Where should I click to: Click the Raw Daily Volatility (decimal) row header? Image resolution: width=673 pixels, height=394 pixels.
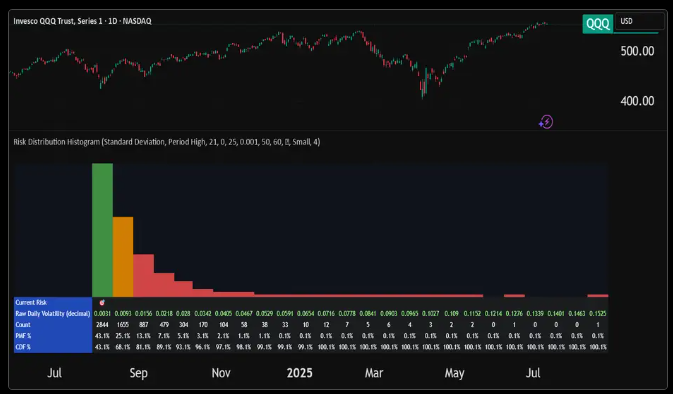[x=53, y=314]
